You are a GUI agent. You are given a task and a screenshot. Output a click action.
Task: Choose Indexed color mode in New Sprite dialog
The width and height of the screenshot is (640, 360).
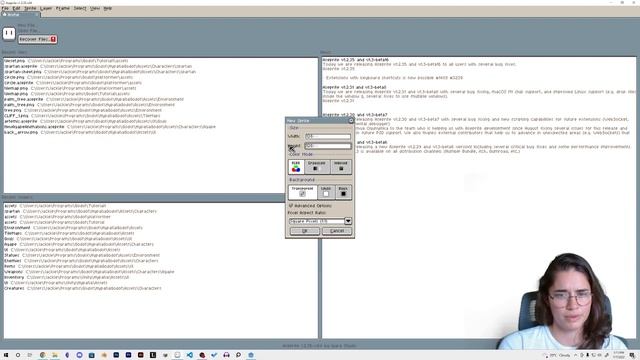pos(341,167)
